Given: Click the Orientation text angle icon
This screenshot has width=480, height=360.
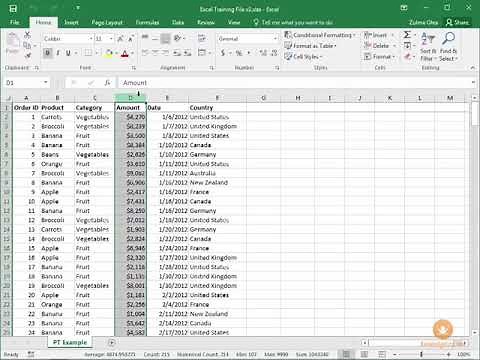Looking at the screenshot, I should pos(178,38).
